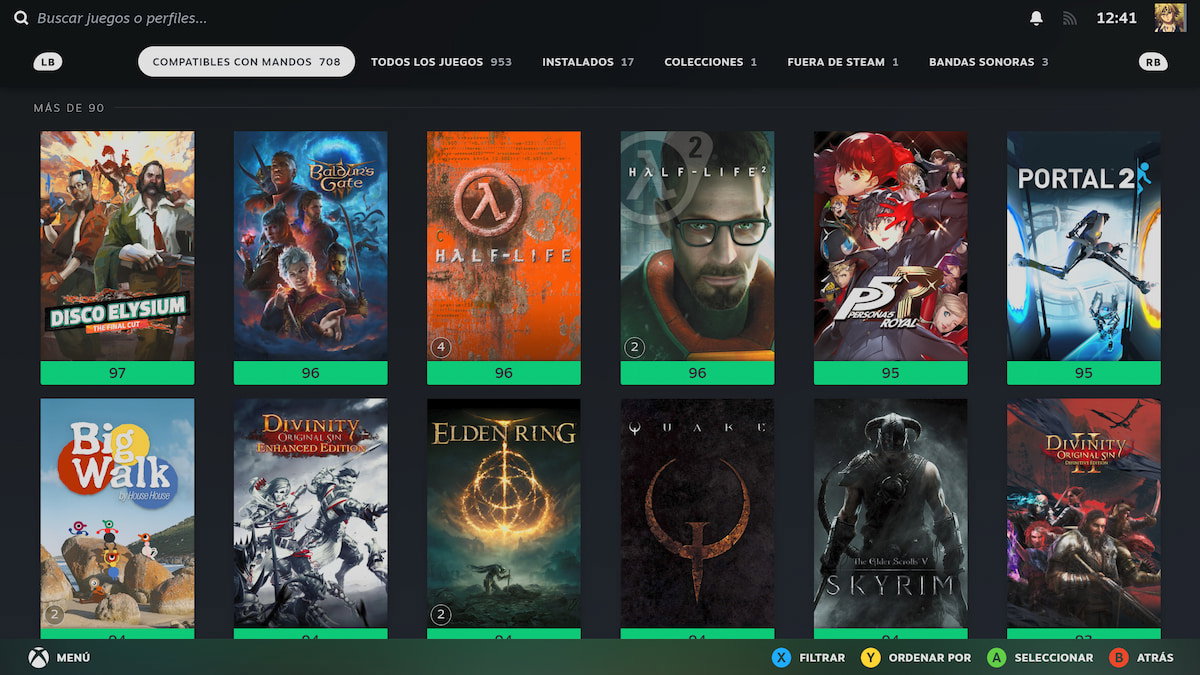Click score bar 96 under Baldur's Gate
1200x675 pixels.
click(310, 373)
